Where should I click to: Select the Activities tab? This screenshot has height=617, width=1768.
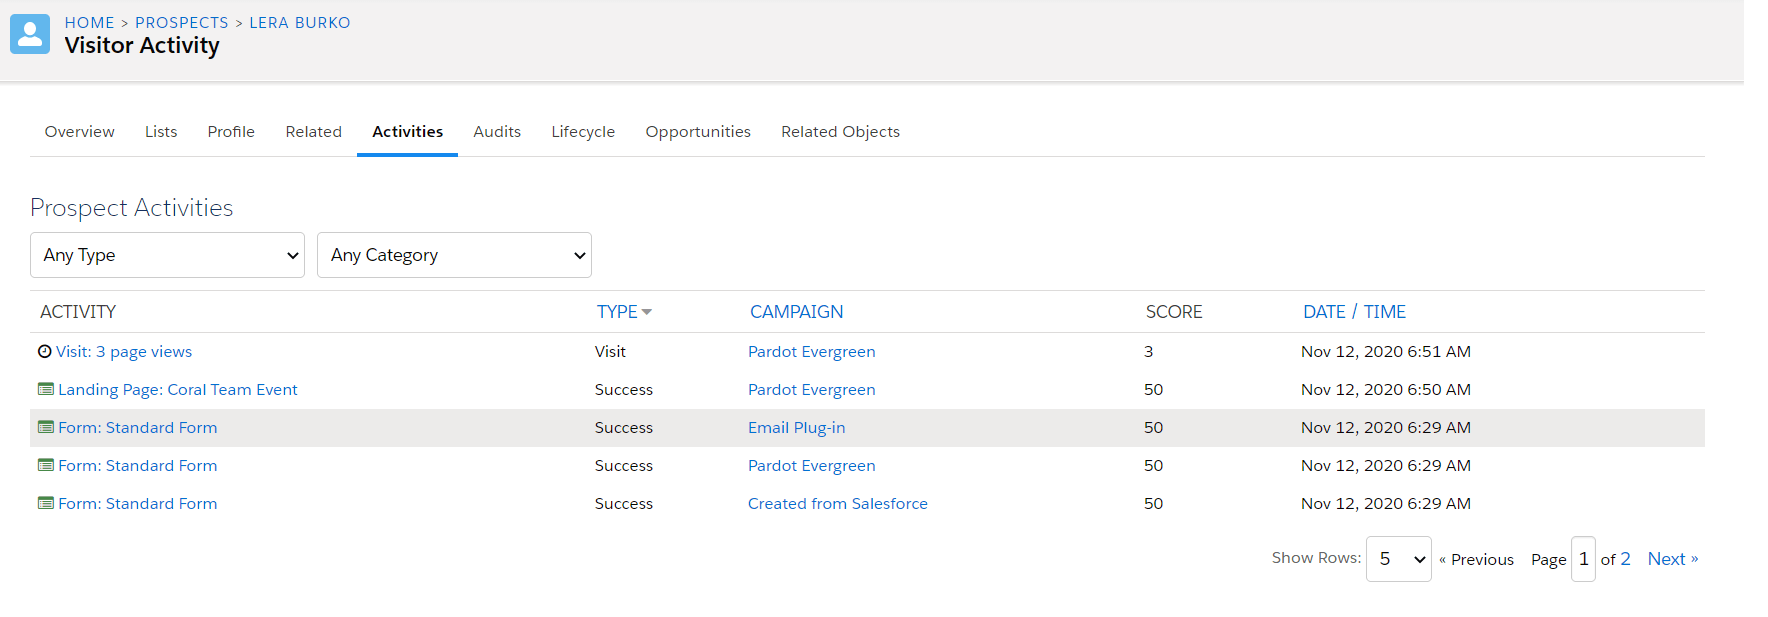tap(408, 132)
